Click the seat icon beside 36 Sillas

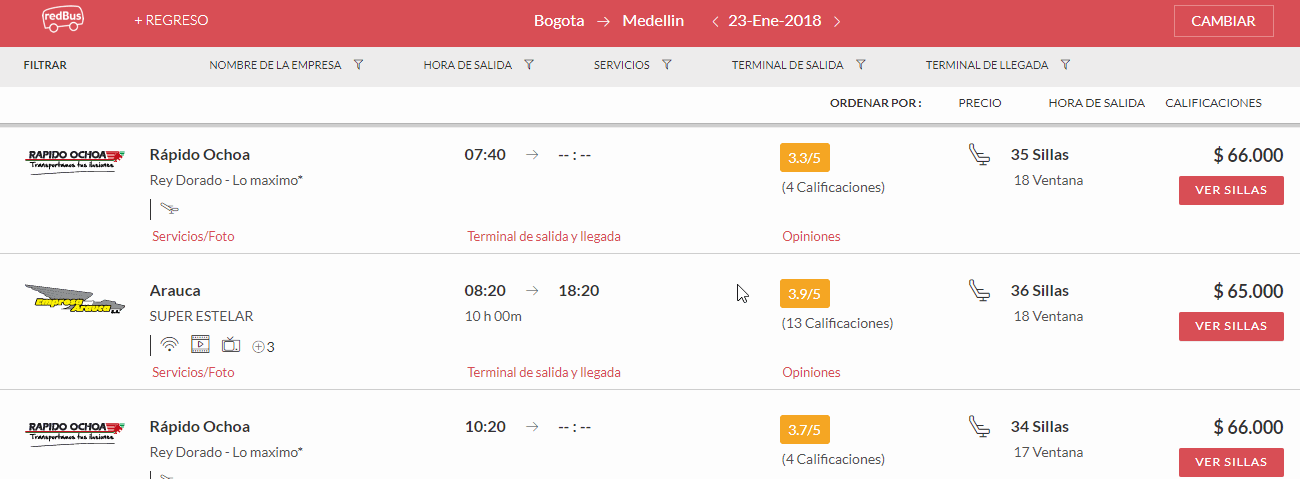coord(979,291)
